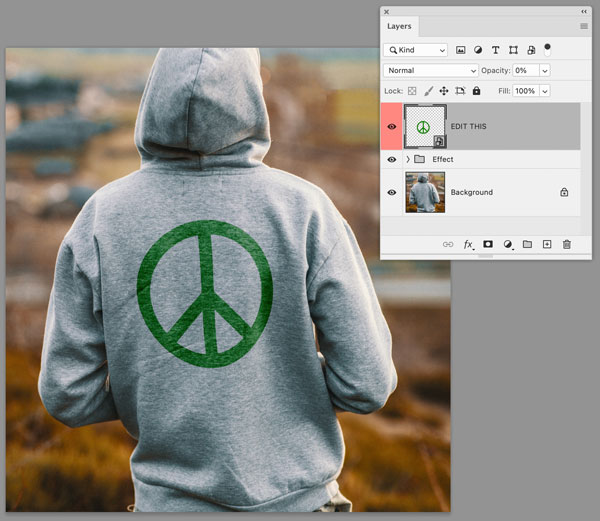This screenshot has height=521, width=600.
Task: Select the Effect group name
Action: tap(443, 159)
